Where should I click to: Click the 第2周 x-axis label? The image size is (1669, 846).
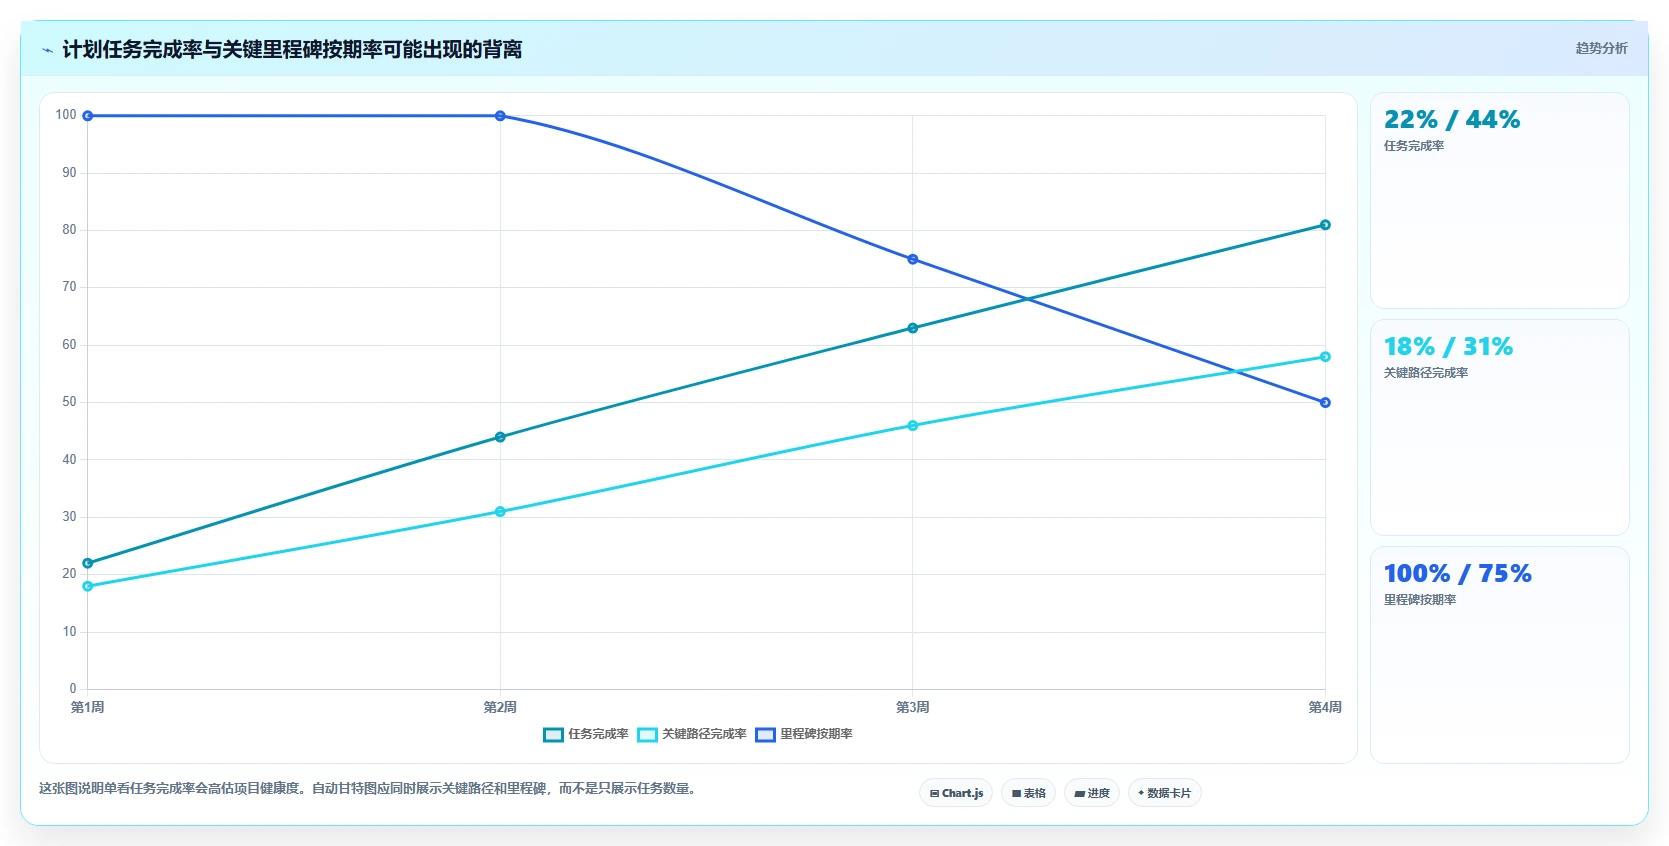500,707
